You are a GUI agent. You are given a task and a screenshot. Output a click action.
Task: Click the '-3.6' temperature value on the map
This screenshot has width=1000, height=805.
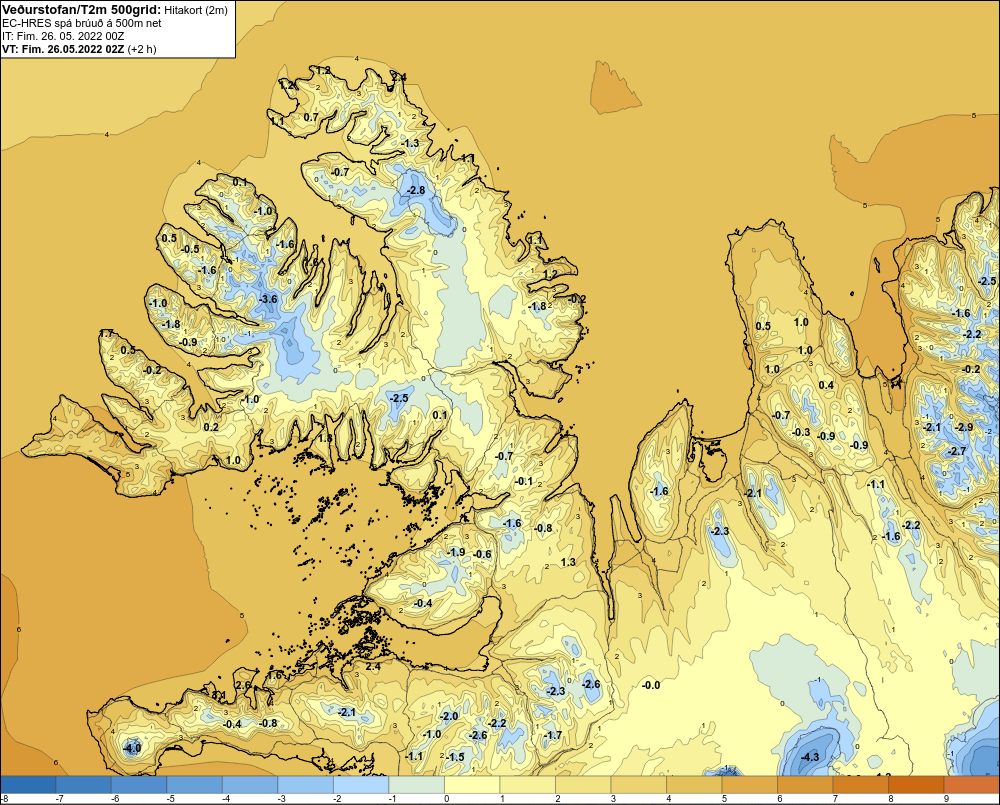[x=268, y=299]
